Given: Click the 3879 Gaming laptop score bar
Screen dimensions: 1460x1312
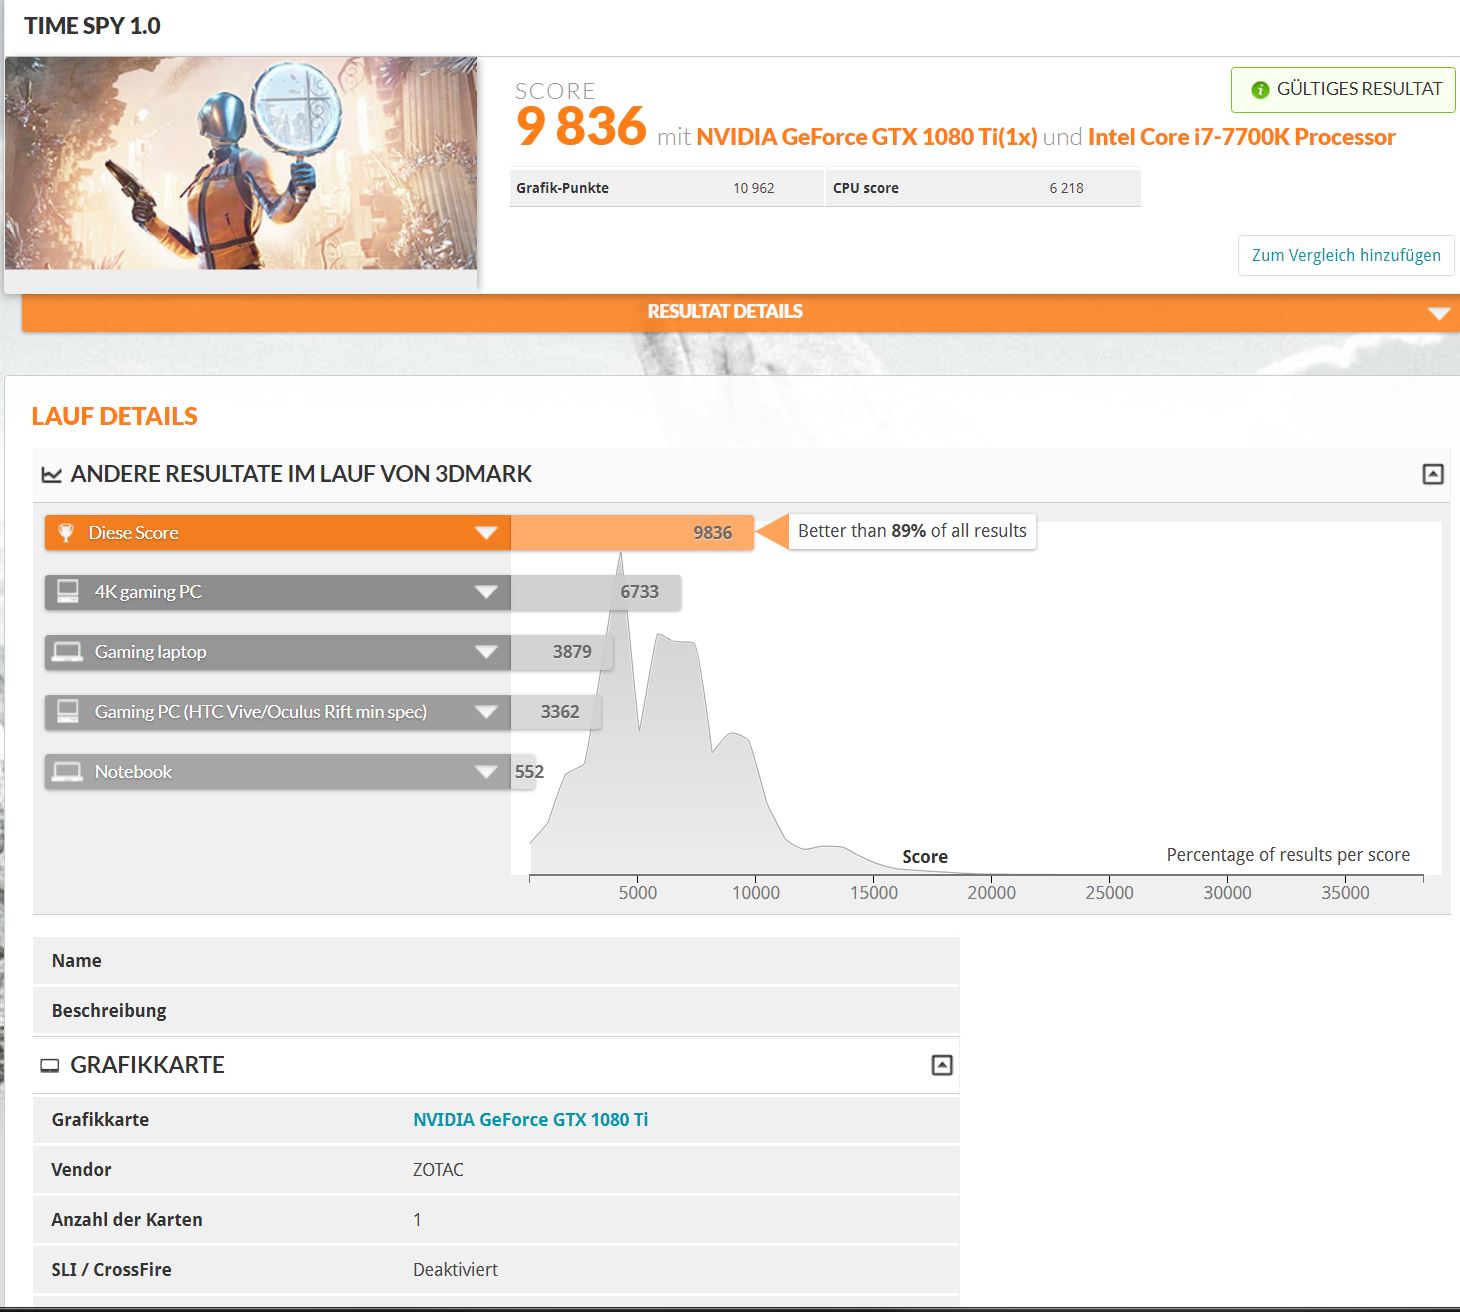Looking at the screenshot, I should 562,652.
